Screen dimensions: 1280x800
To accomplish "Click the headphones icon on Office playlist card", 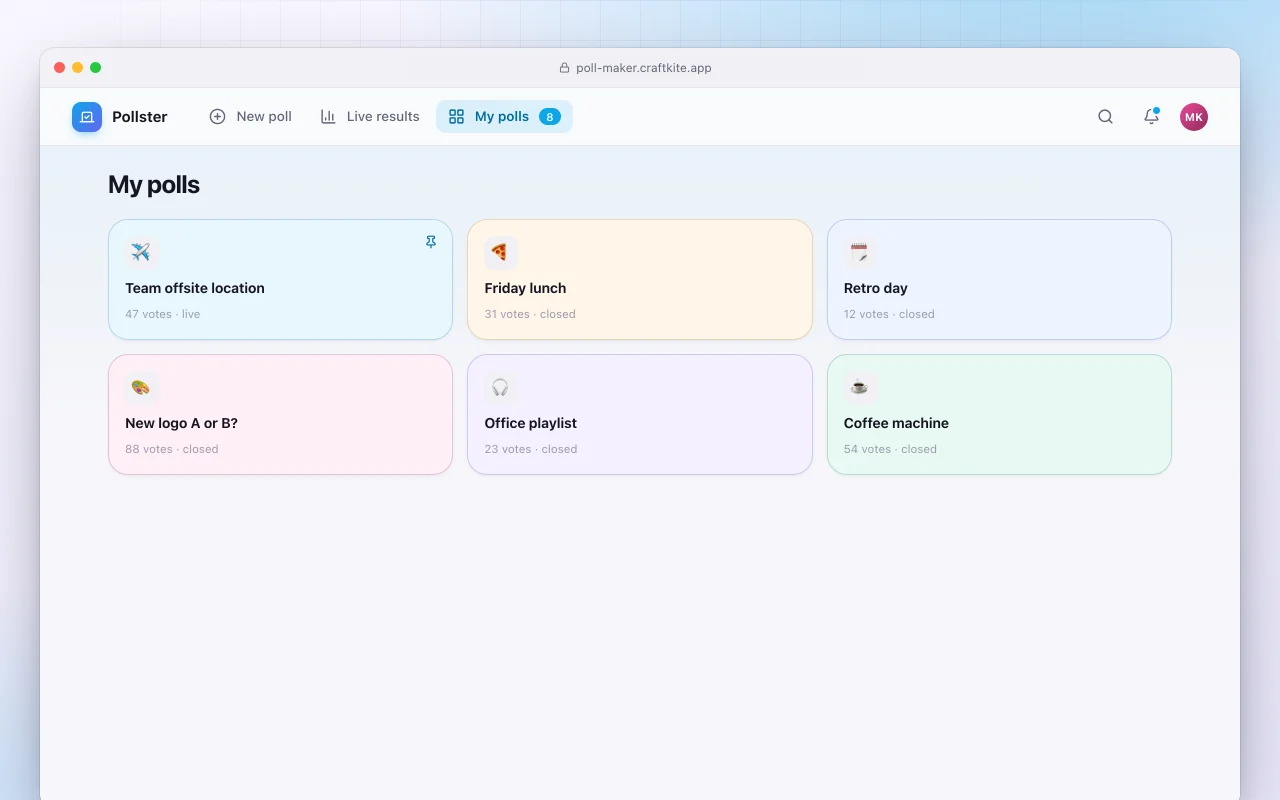I will (500, 387).
